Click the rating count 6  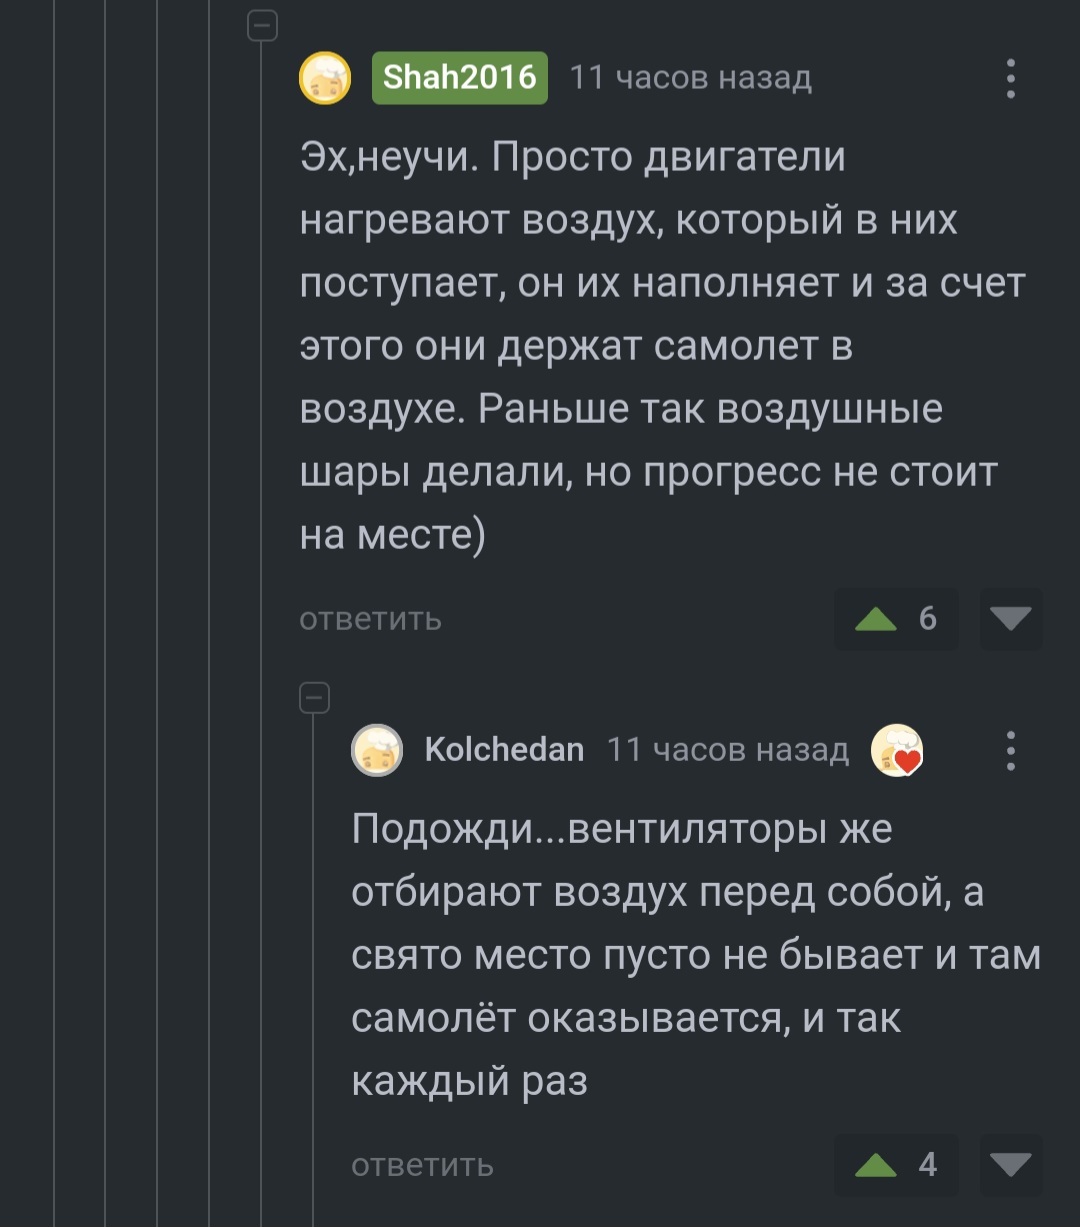[928, 620]
